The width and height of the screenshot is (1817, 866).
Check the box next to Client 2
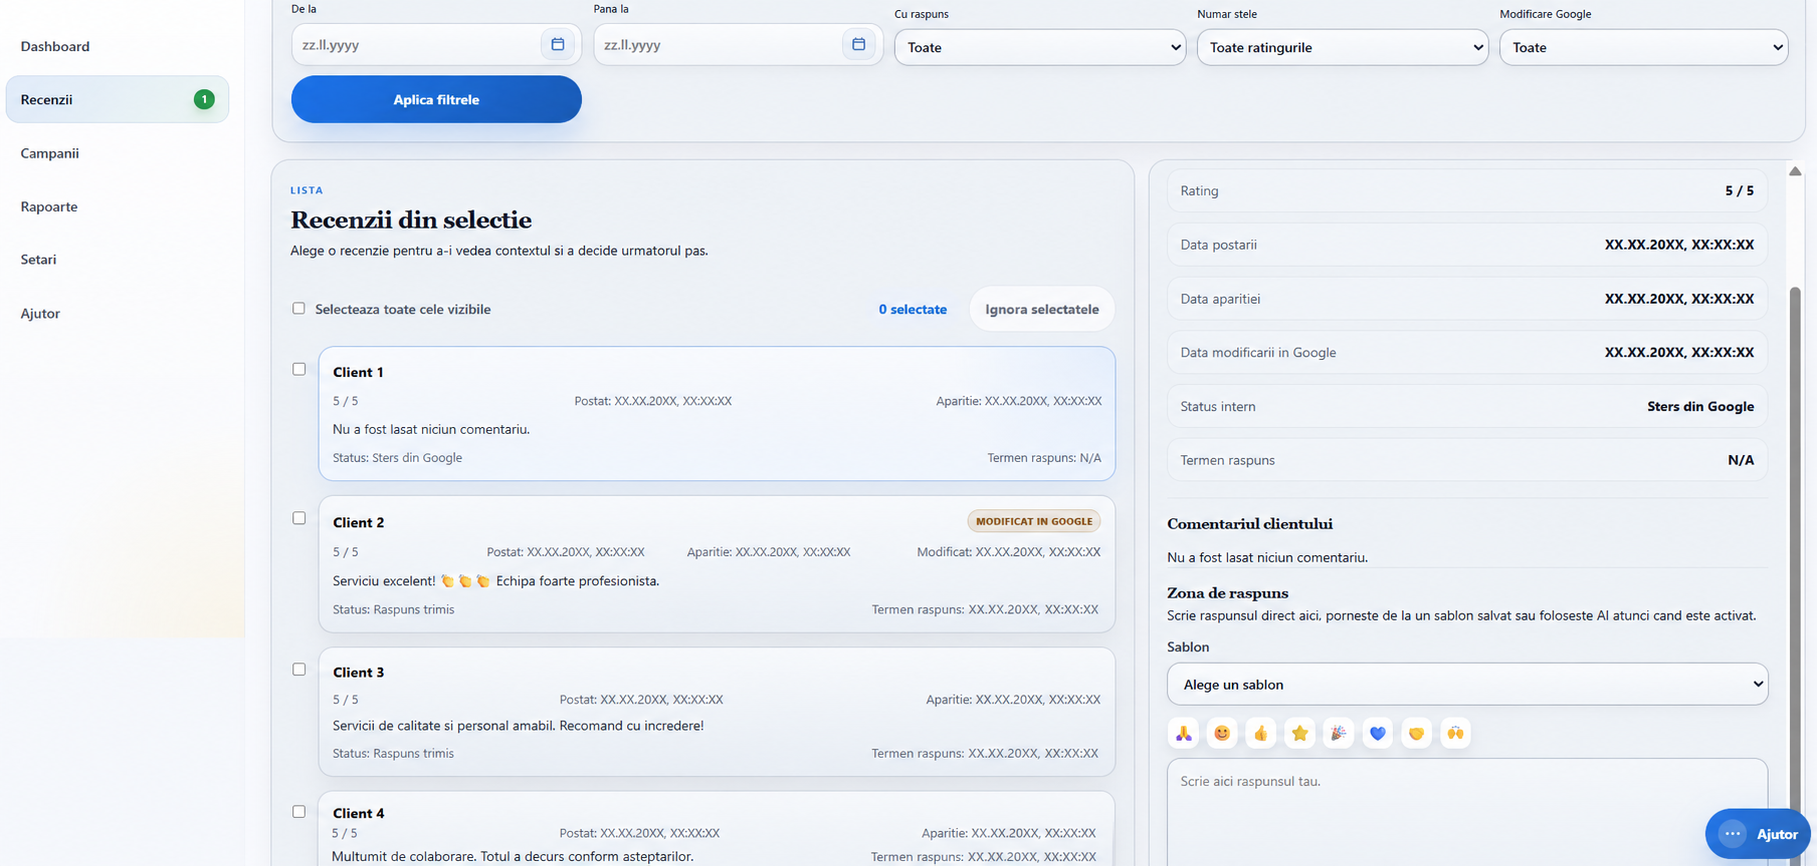click(x=299, y=518)
